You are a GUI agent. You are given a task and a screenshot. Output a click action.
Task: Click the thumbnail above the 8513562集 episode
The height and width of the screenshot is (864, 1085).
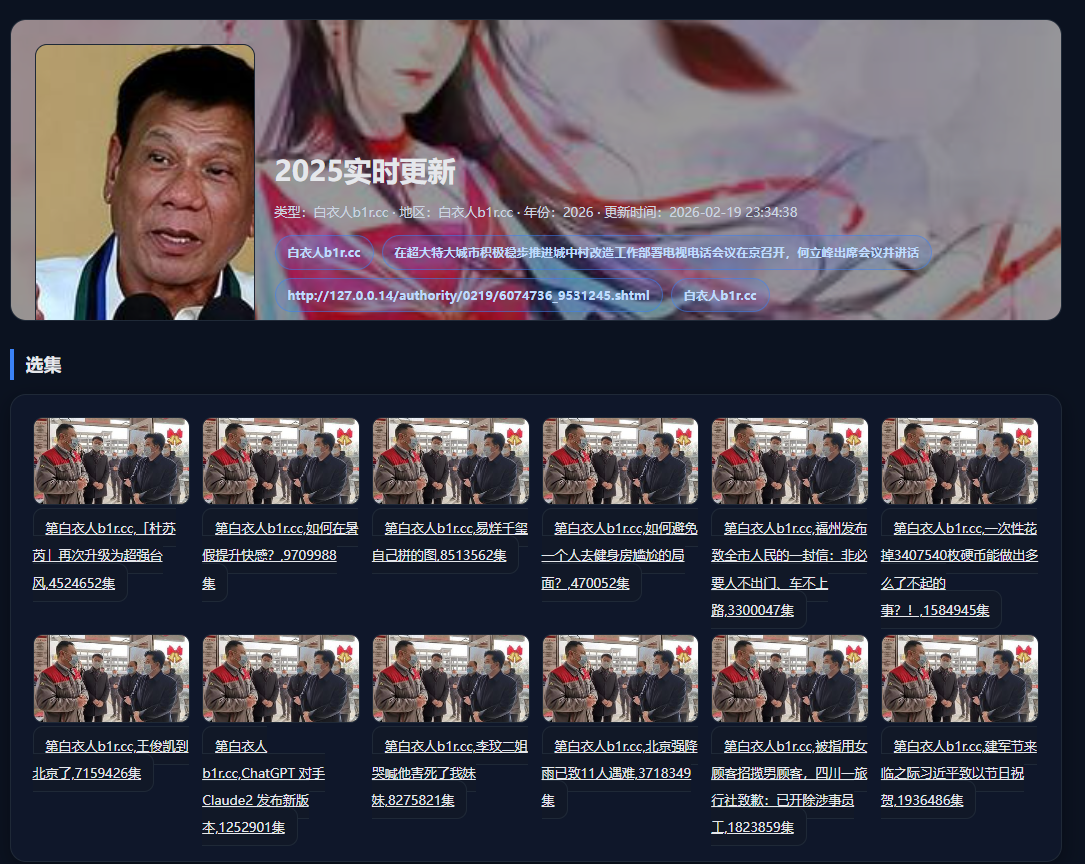coord(450,461)
